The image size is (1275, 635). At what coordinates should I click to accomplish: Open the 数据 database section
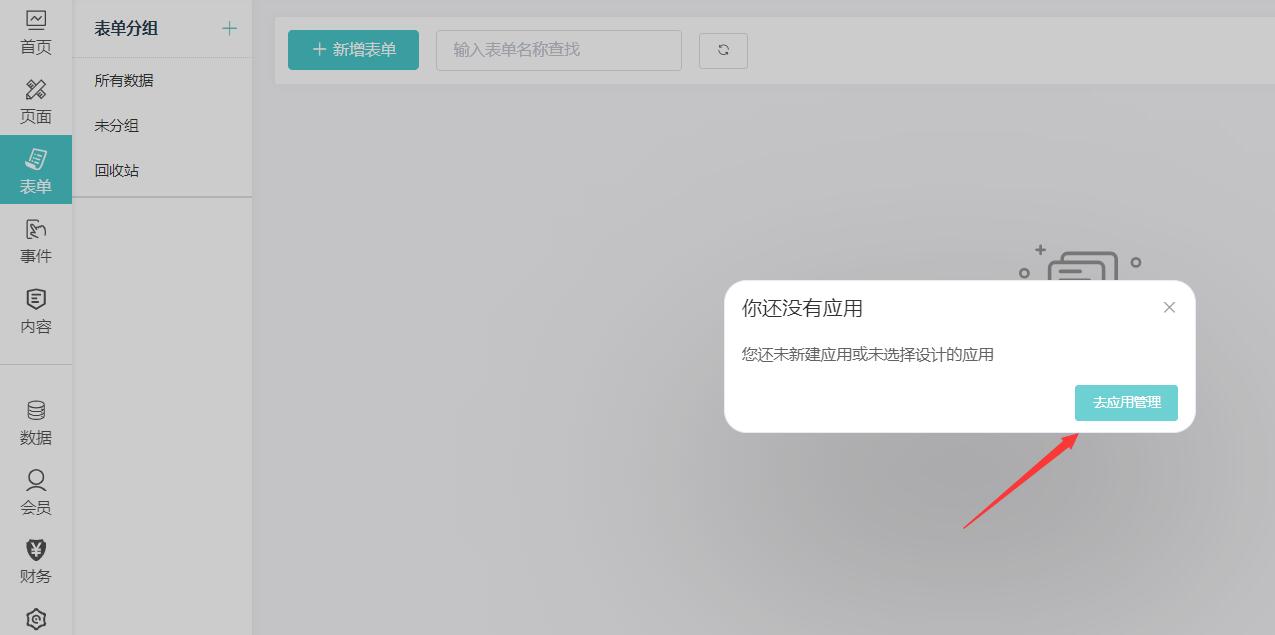tap(36, 423)
